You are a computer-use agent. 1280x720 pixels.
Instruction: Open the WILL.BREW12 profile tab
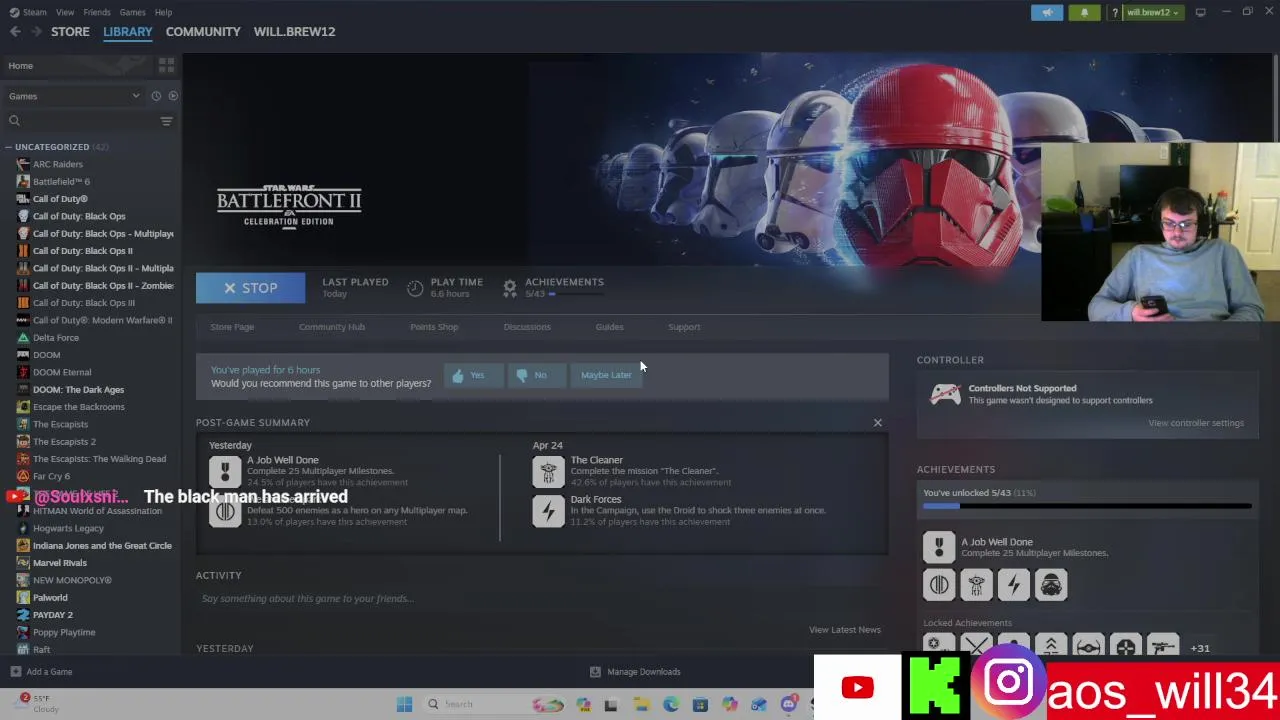[x=294, y=32]
